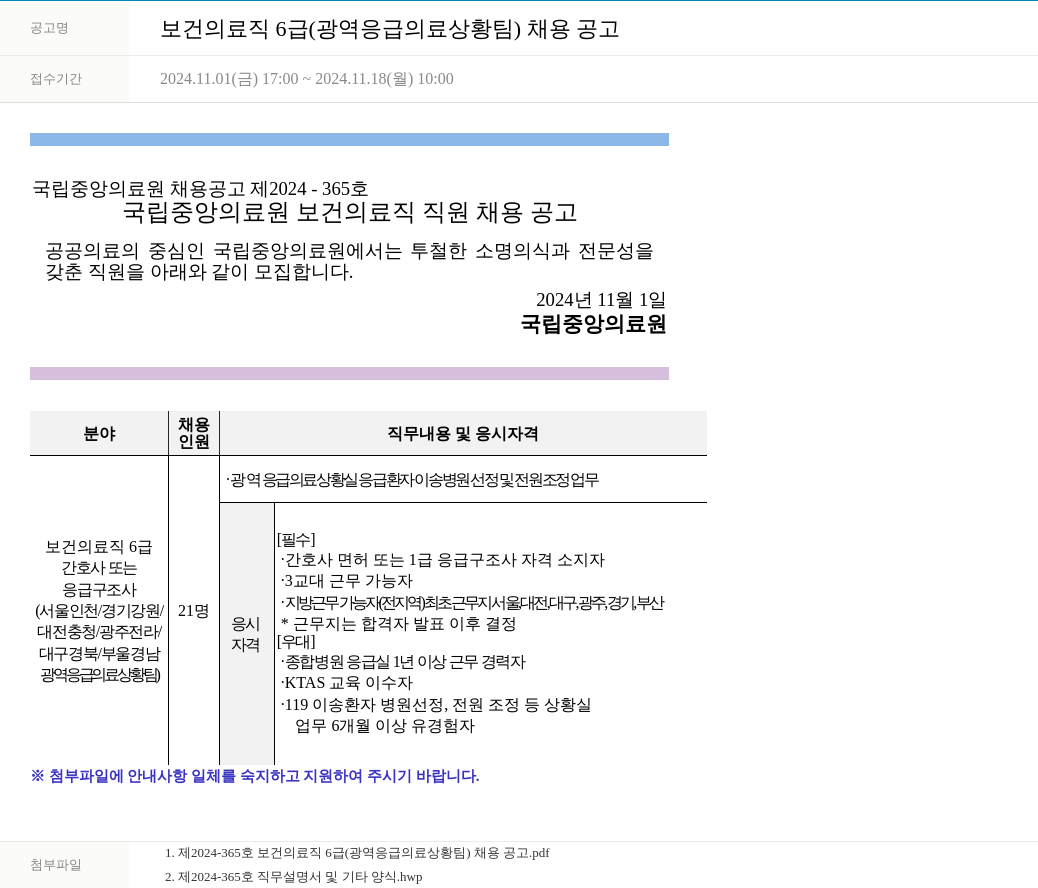Click the KTAS 교육 이수자 line
Image resolution: width=1038 pixels, height=888 pixels.
pos(346,683)
